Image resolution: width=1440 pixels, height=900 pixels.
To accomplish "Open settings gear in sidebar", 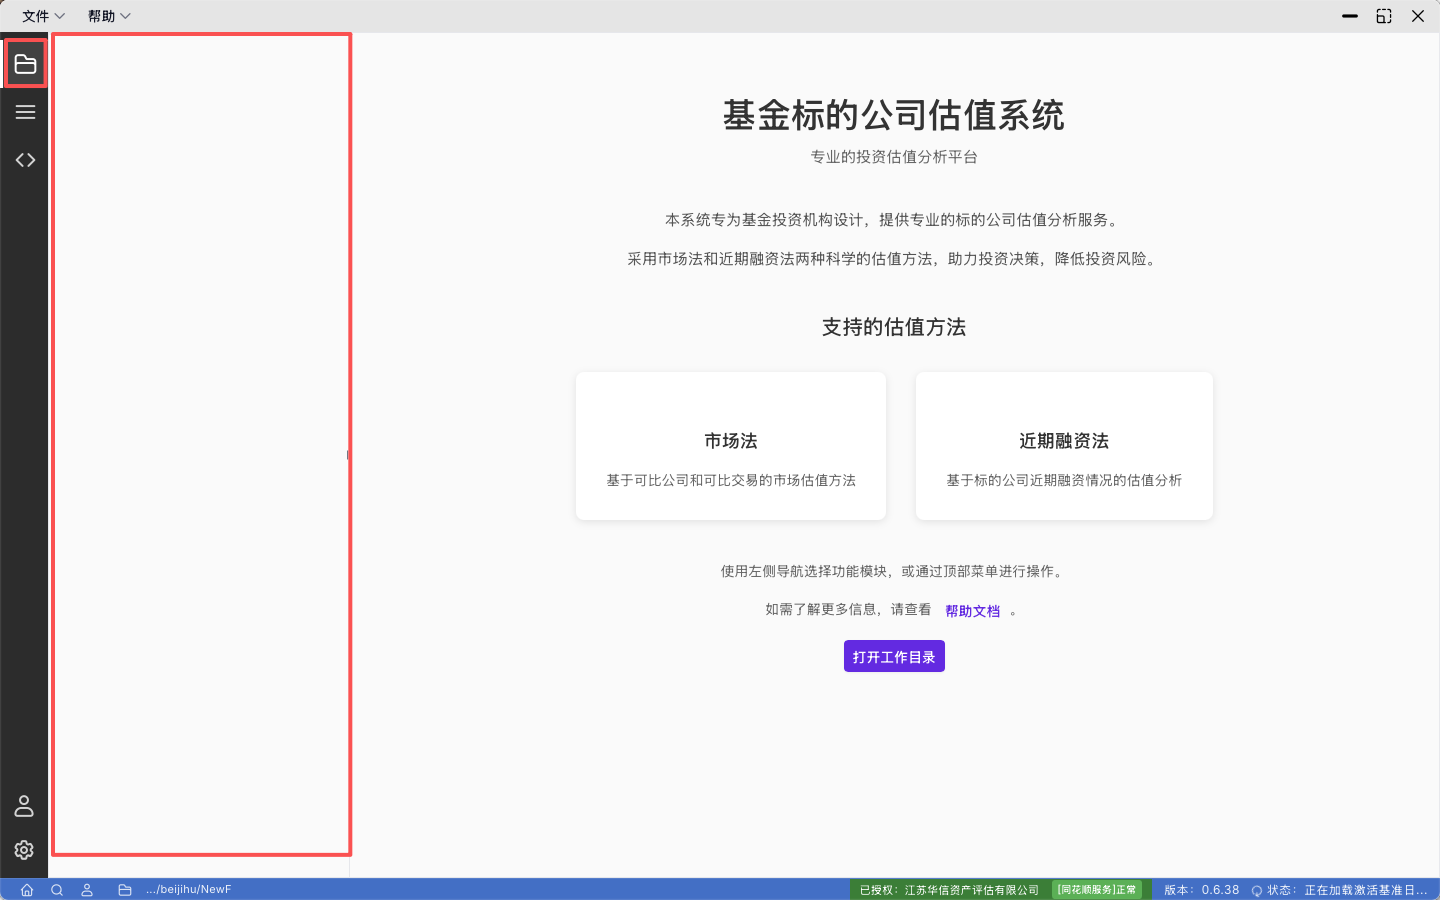I will [24, 850].
